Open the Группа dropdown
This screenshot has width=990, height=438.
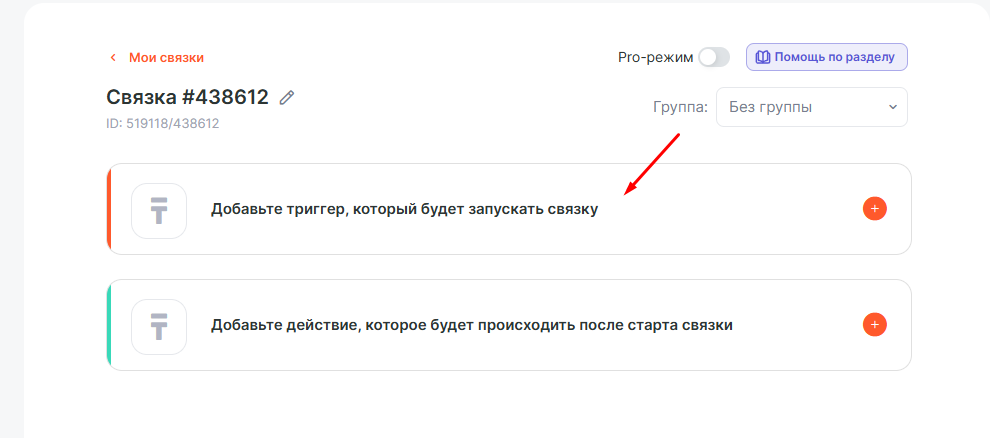tap(811, 107)
